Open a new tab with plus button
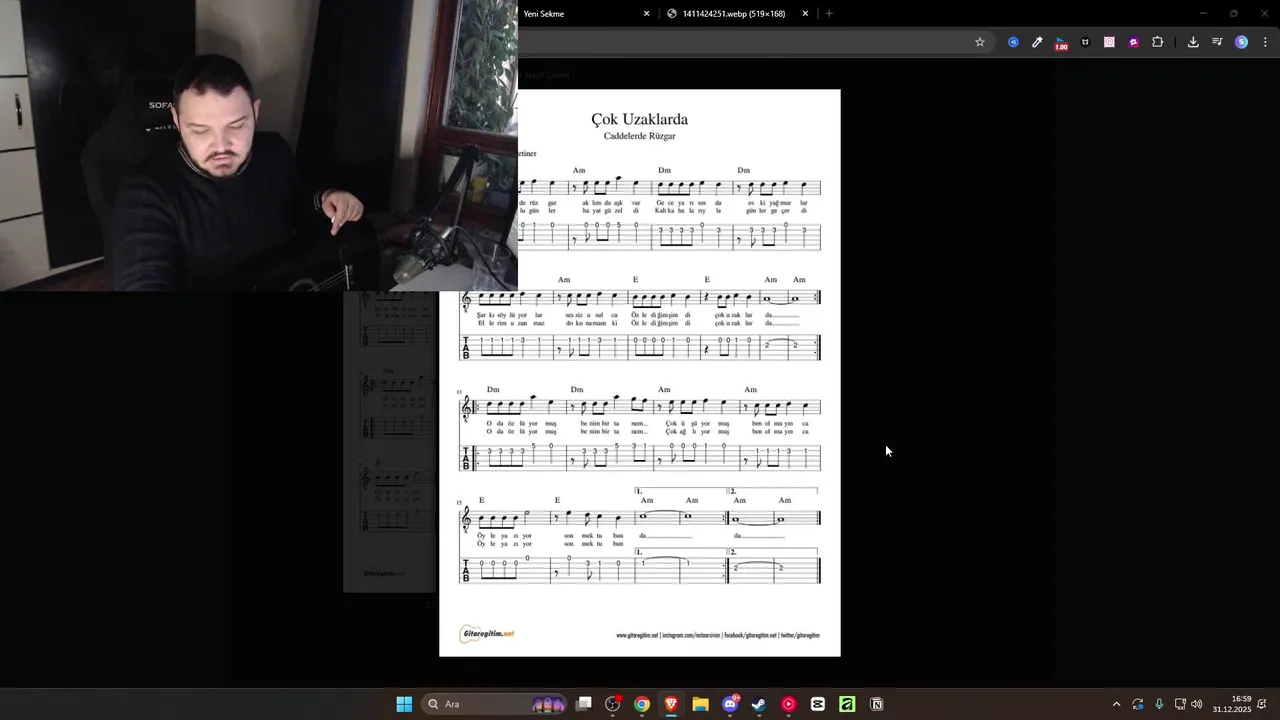Screen dimensions: 1280x720 click(x=829, y=14)
